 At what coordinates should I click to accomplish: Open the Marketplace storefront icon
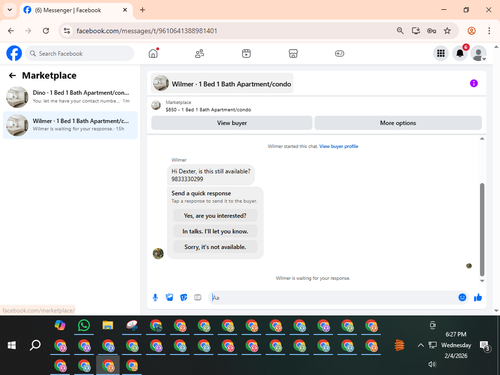[x=293, y=53]
